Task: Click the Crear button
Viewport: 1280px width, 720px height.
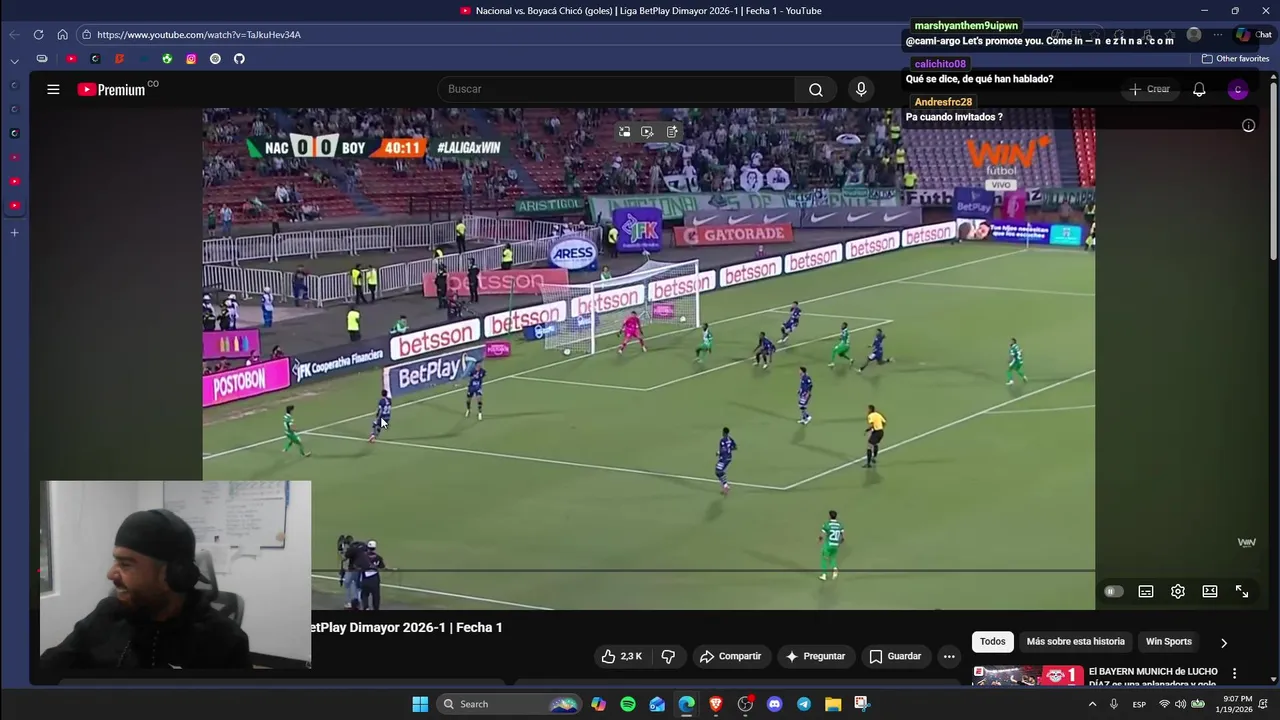Action: tap(1149, 89)
